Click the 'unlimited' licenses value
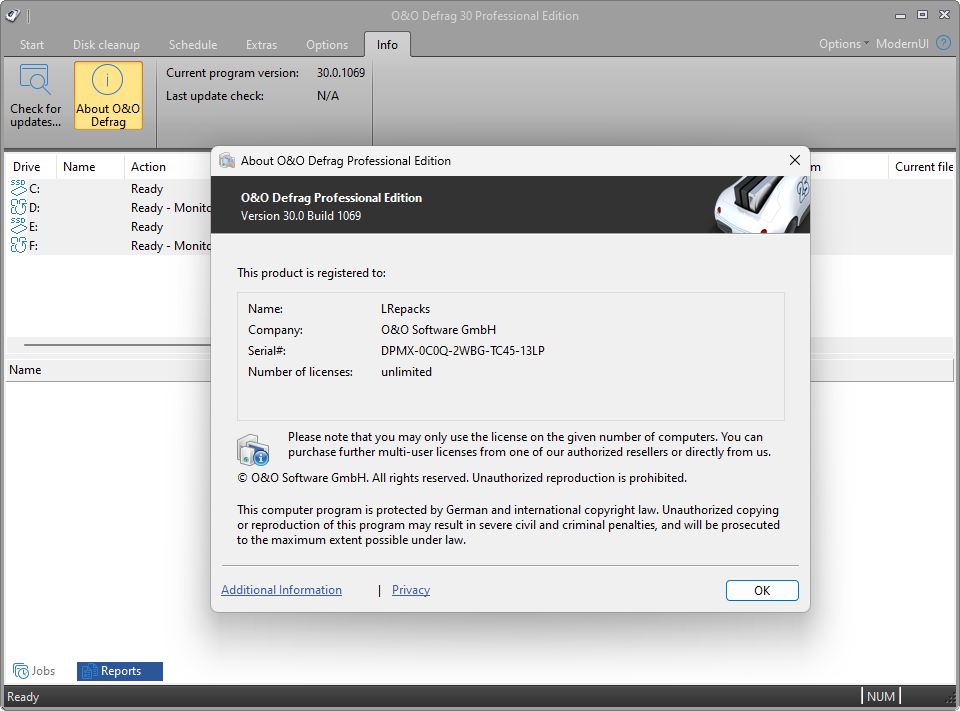The image size is (960, 711). click(x=407, y=372)
